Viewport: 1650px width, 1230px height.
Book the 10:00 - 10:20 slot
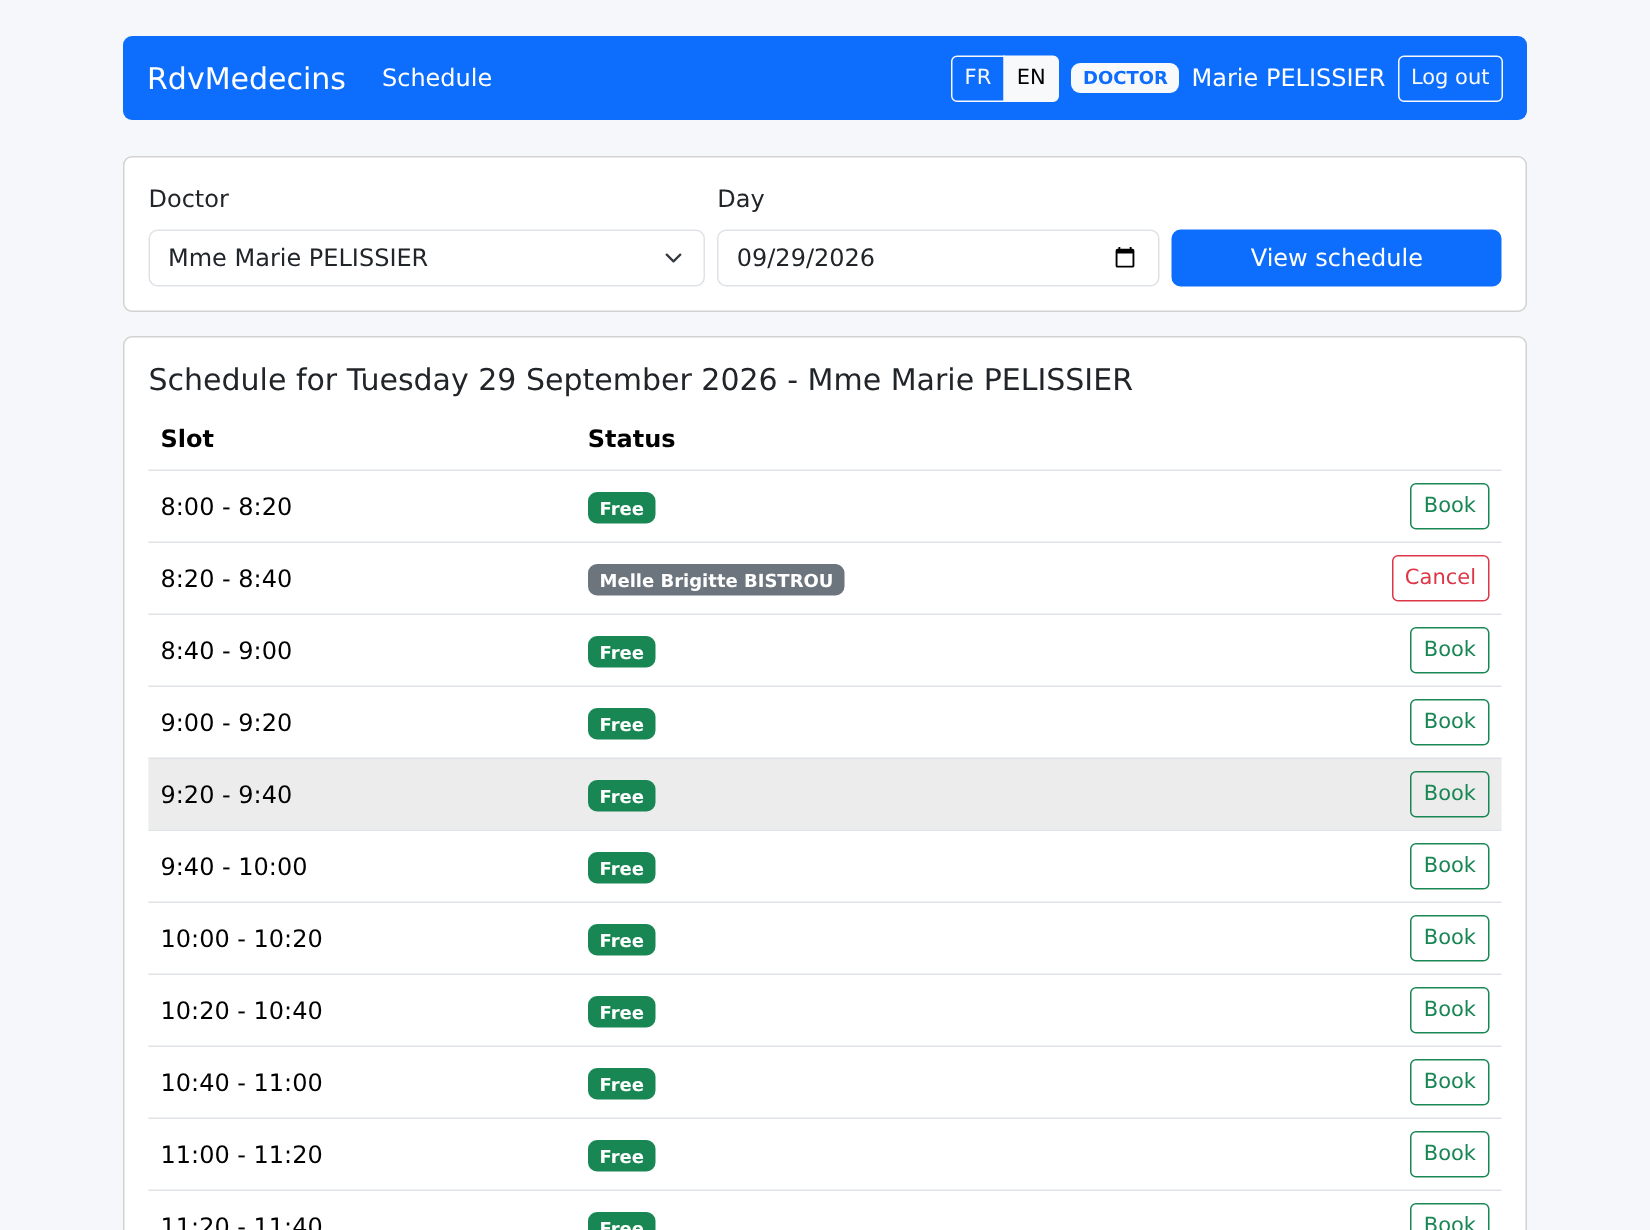click(1449, 938)
